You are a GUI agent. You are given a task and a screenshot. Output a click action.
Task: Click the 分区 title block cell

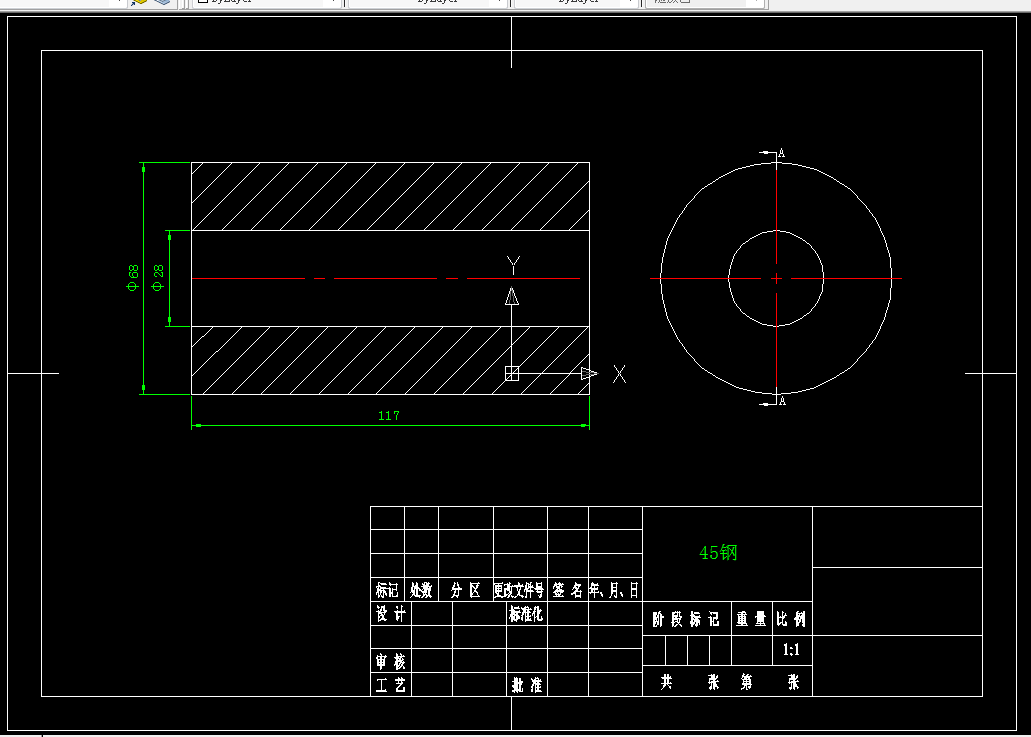click(466, 590)
